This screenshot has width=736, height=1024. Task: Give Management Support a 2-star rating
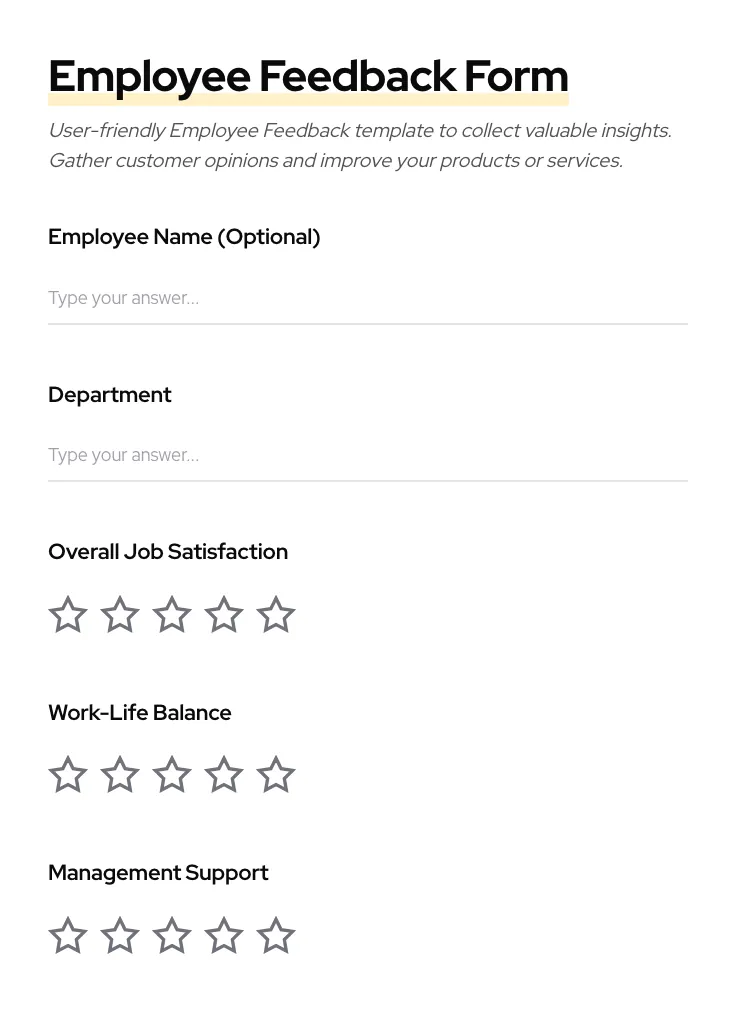[x=120, y=935]
